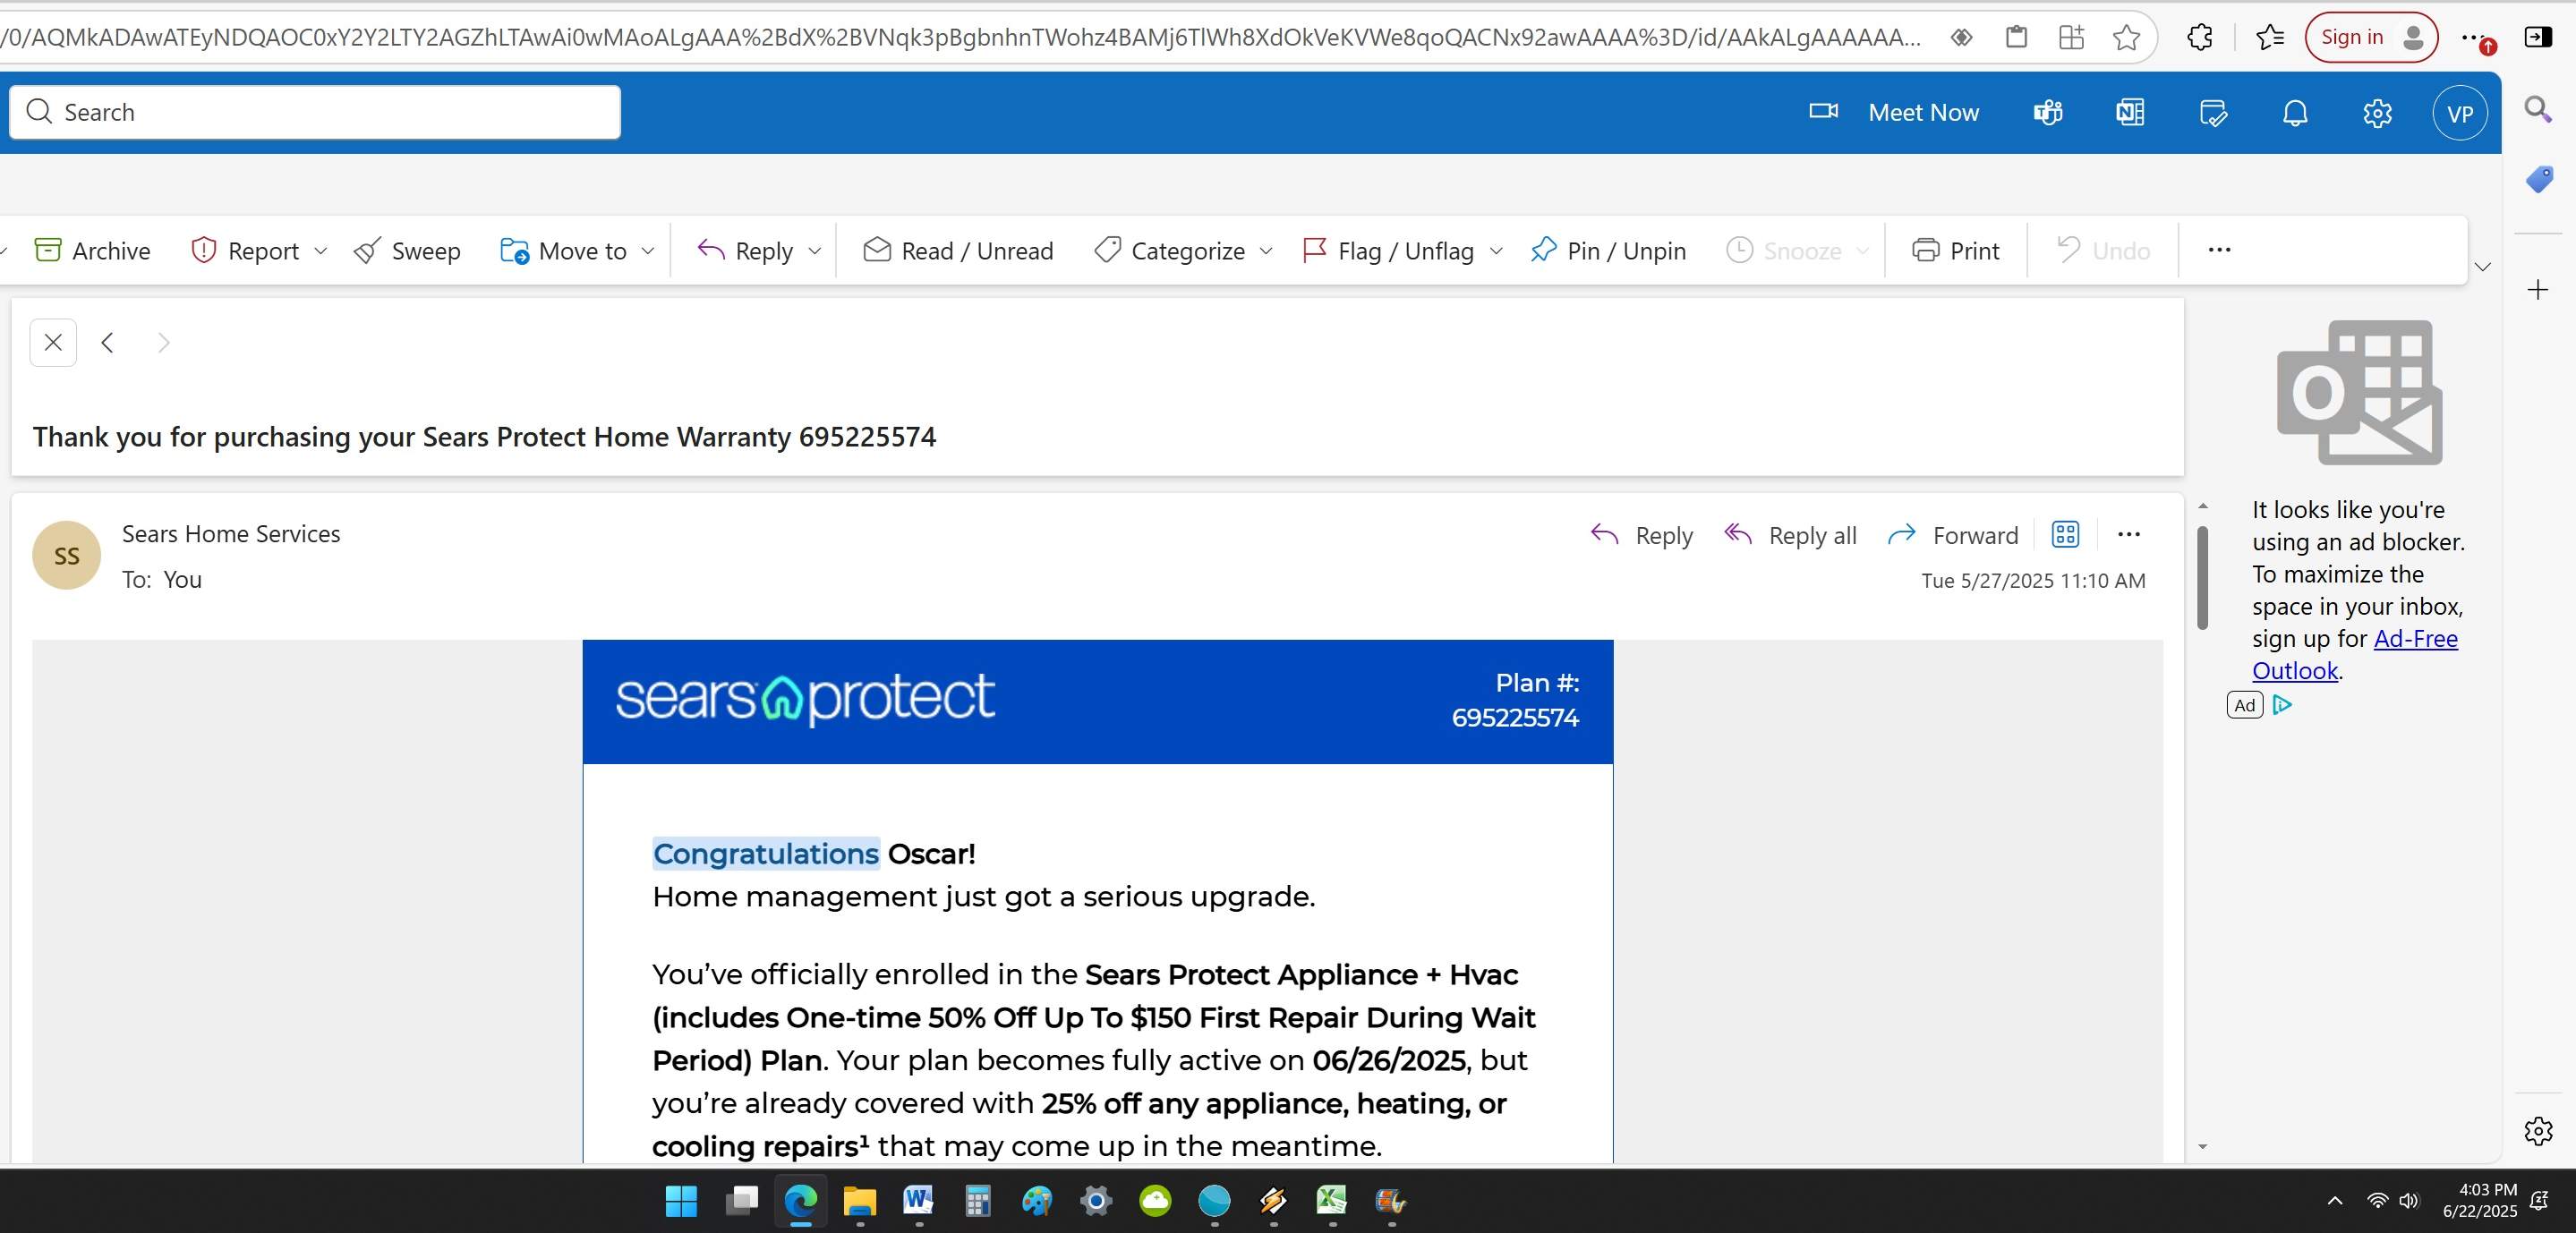Screen dimensions: 2576x1233
Task: Open the Edge sidebar shopping tag icon
Action: (2538, 179)
